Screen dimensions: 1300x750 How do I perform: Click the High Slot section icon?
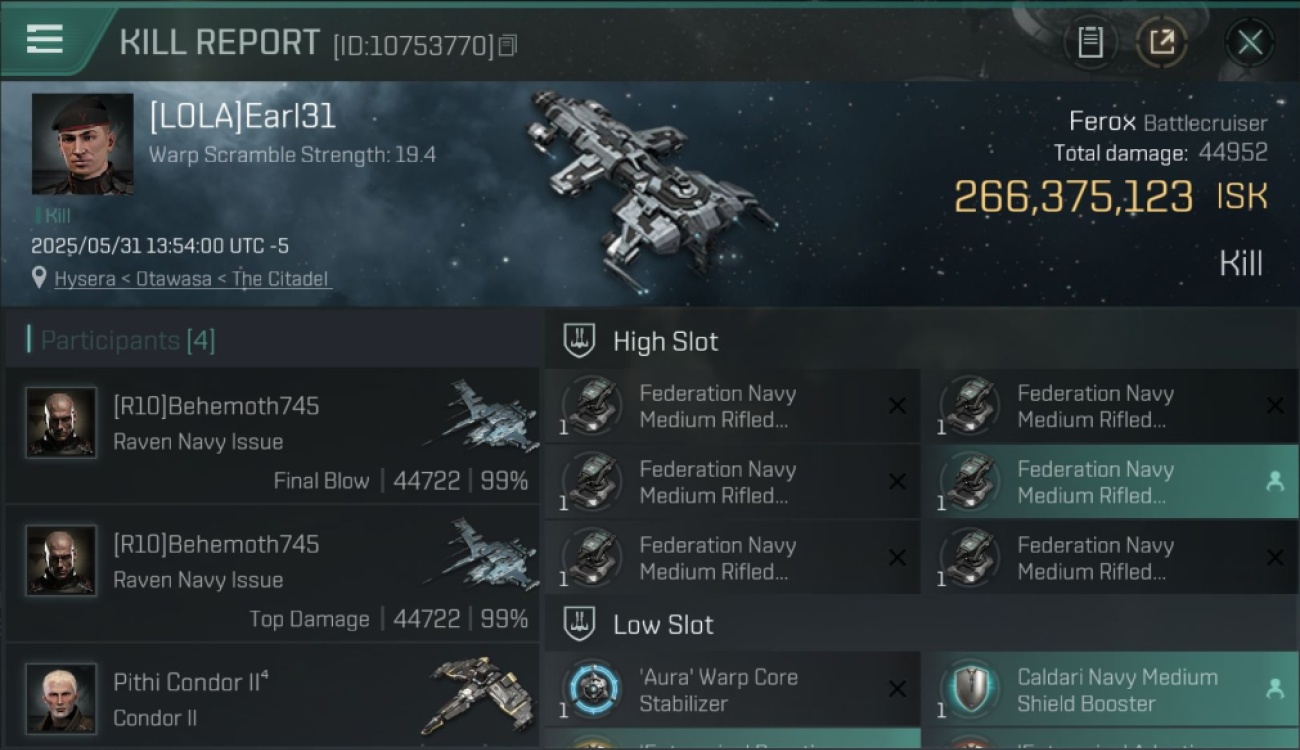579,340
